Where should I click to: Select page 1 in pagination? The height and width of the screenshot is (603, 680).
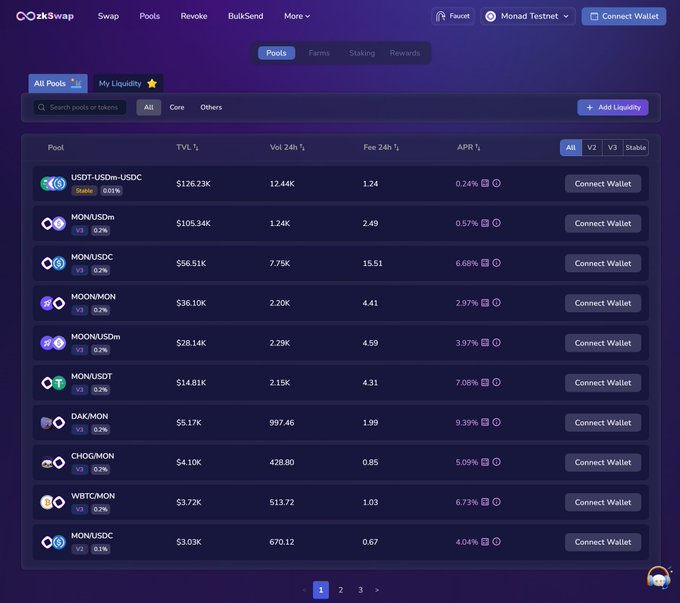321,590
